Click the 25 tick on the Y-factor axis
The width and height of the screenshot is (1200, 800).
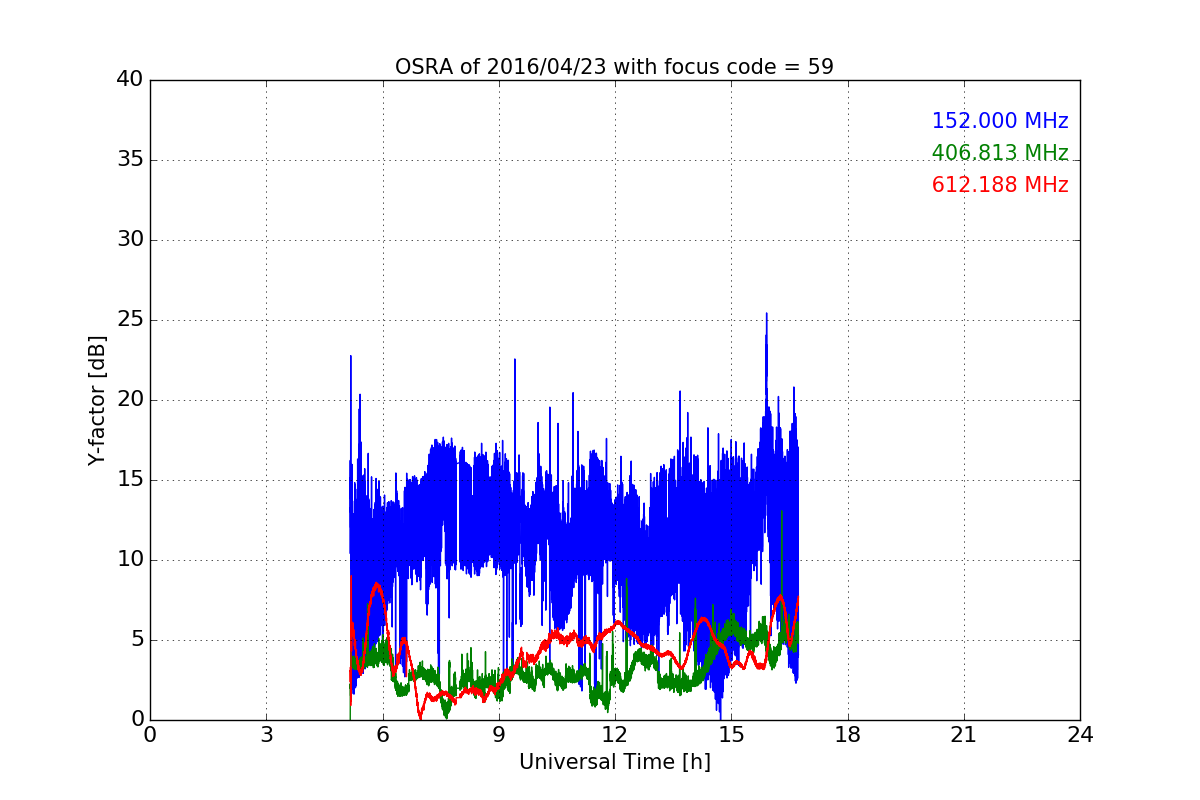tap(130, 320)
